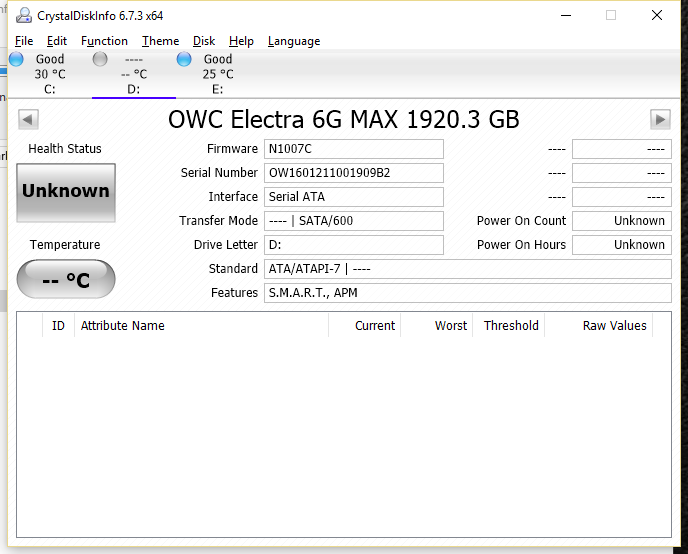Viewport: 688px width, 554px height.
Task: Click the 25 °C reading for E: drive
Action: point(218,74)
